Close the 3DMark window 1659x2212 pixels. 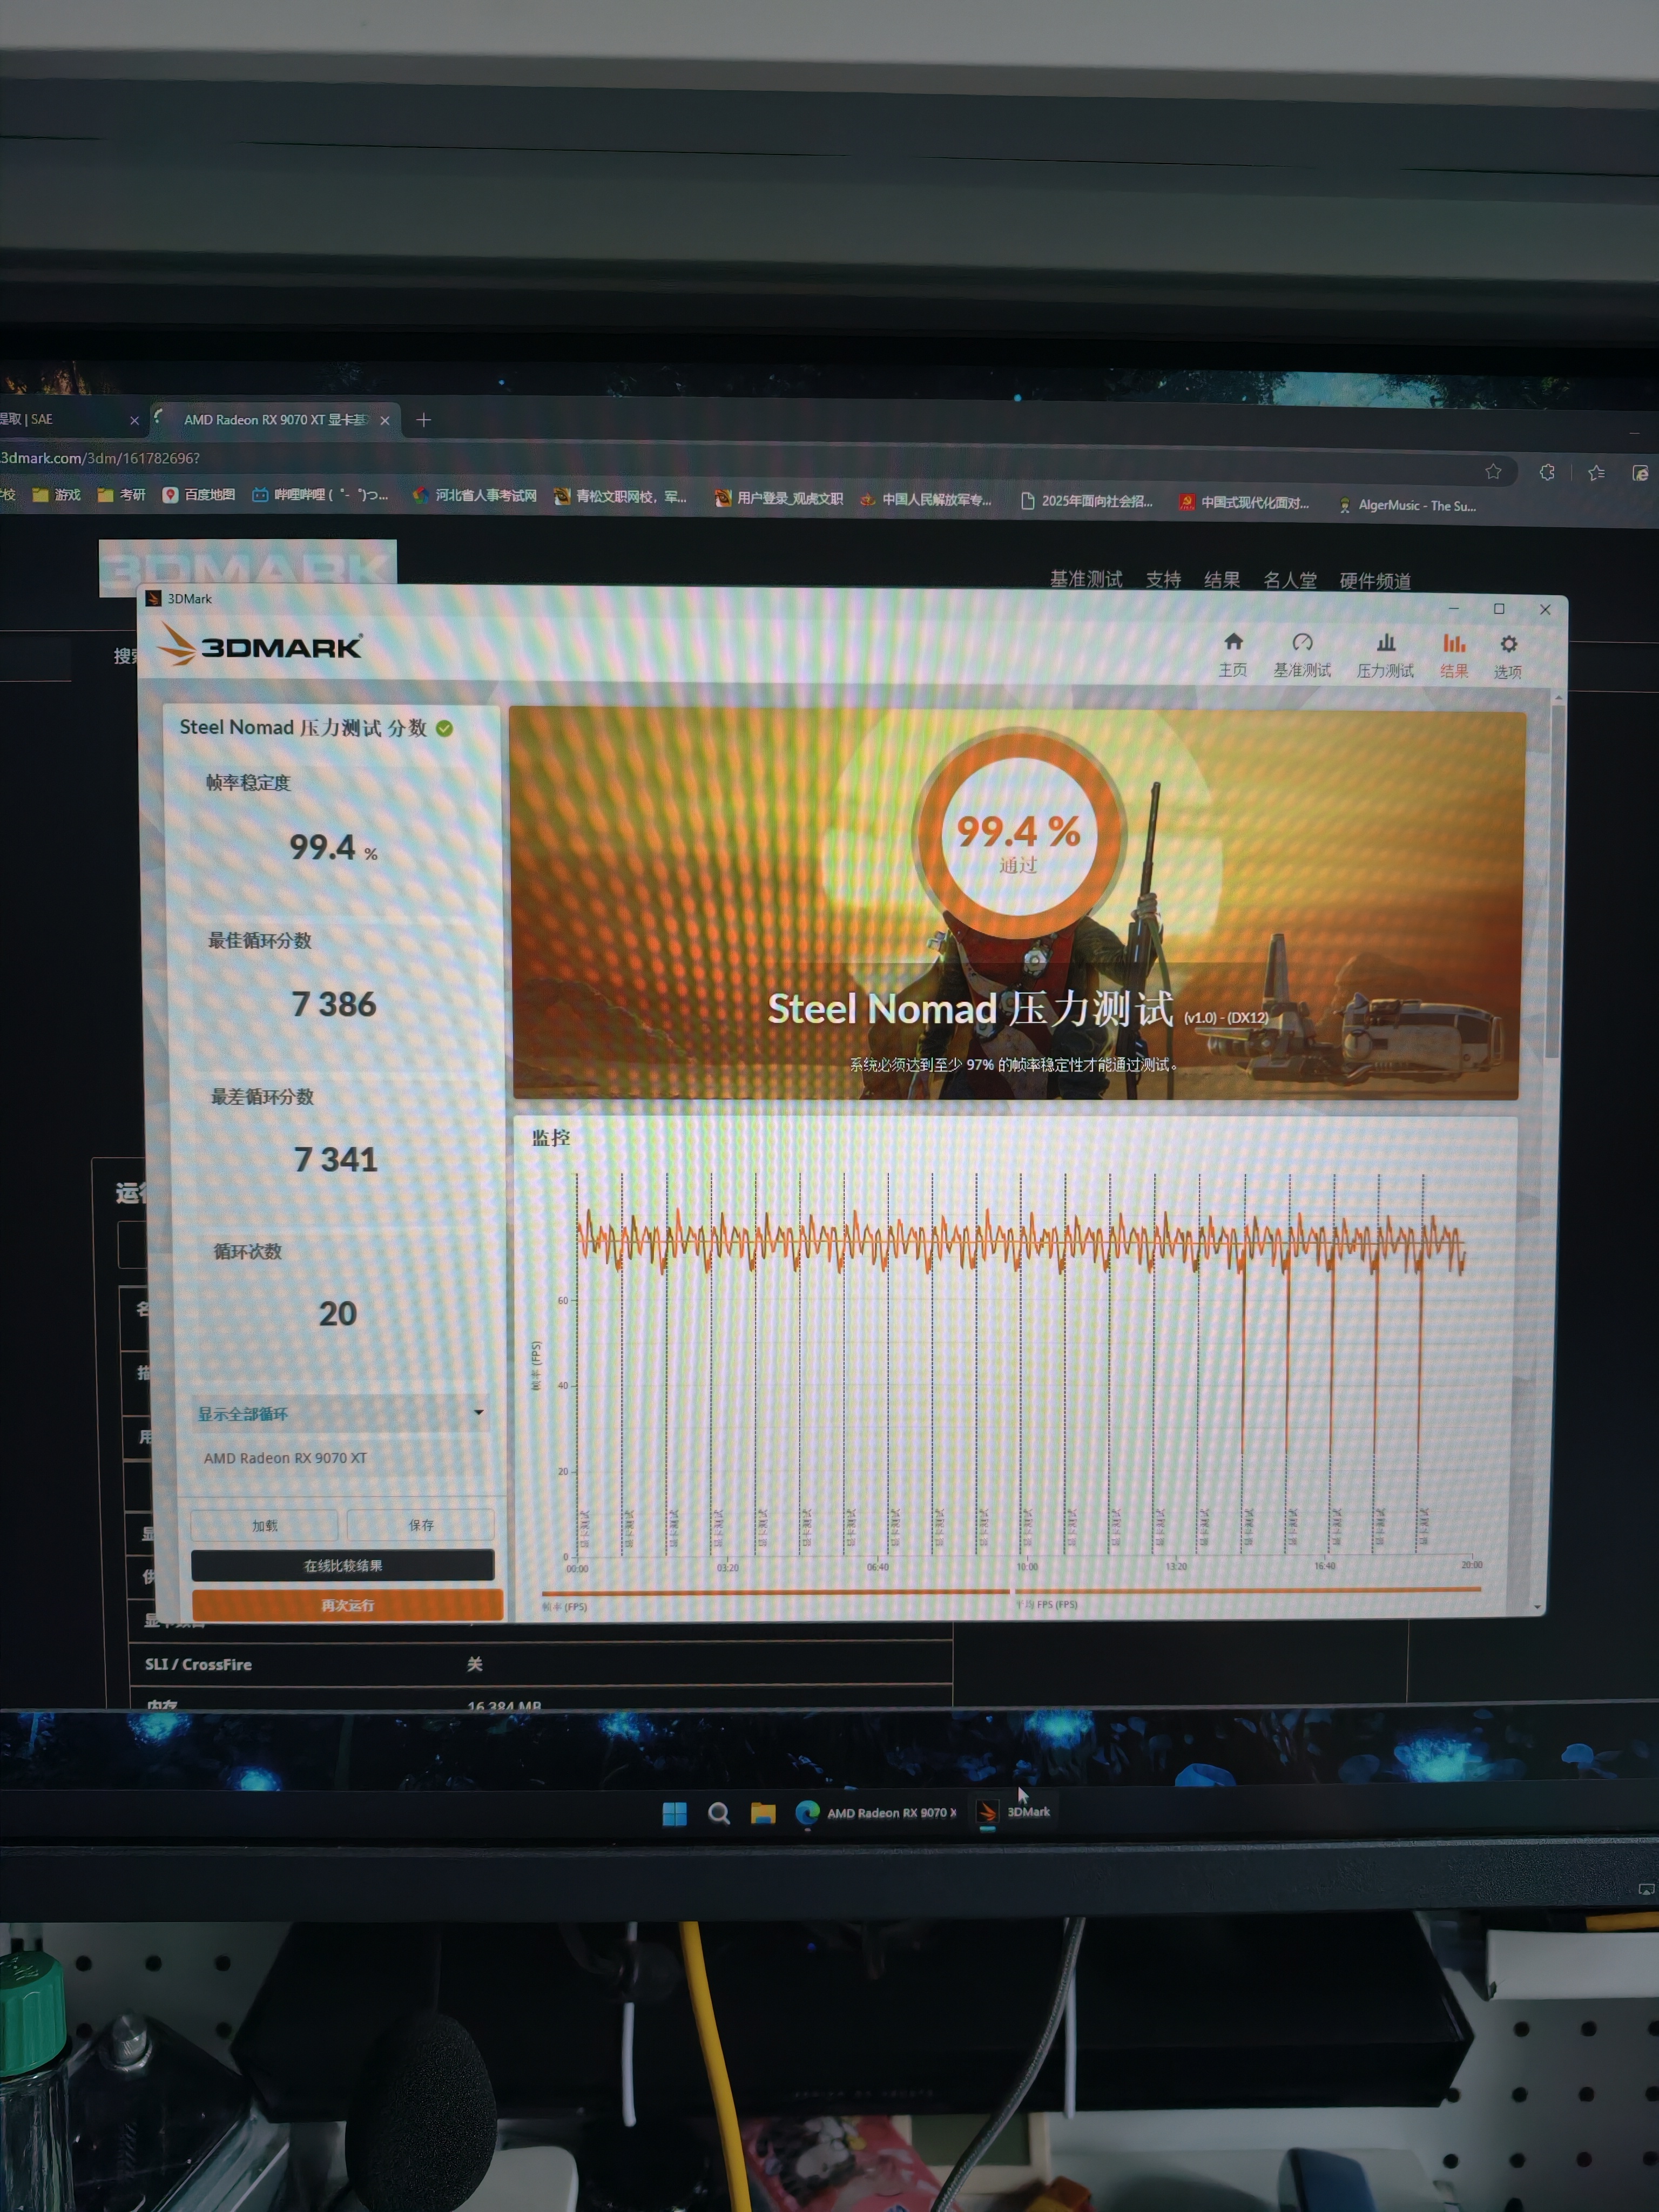(x=1545, y=610)
